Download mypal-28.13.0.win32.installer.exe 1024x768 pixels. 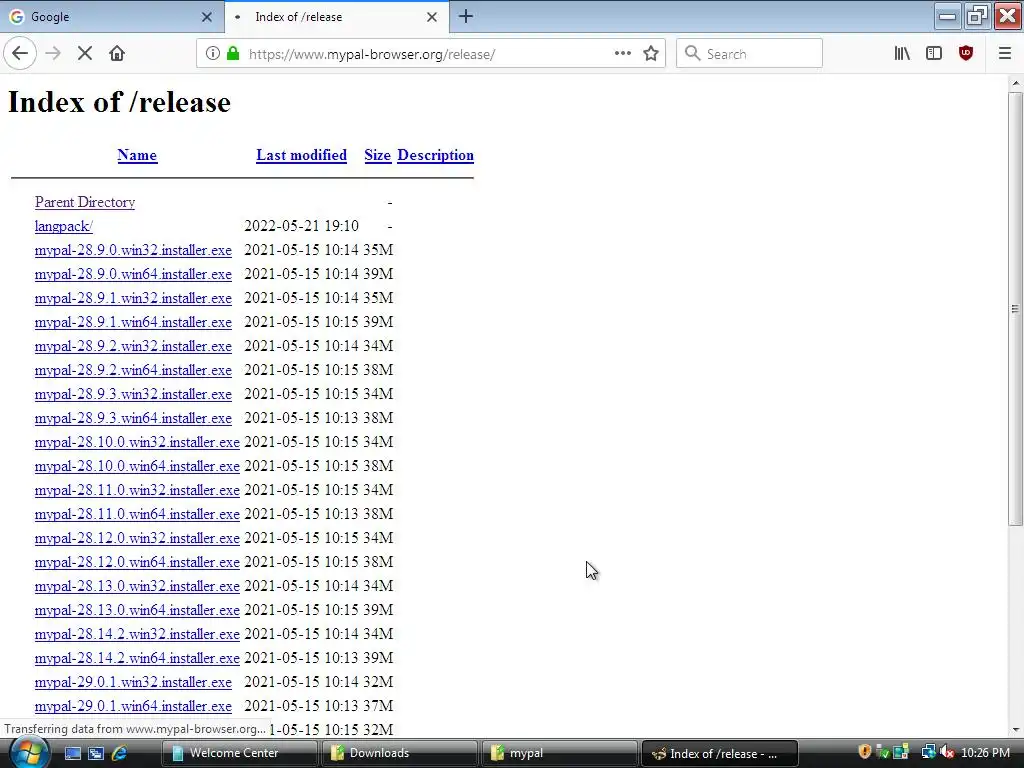click(x=137, y=586)
